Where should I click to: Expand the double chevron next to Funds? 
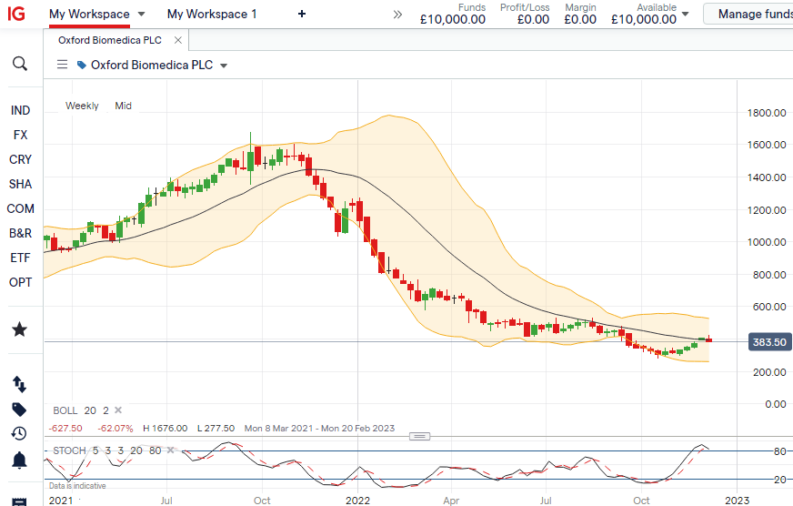pyautogui.click(x=398, y=14)
